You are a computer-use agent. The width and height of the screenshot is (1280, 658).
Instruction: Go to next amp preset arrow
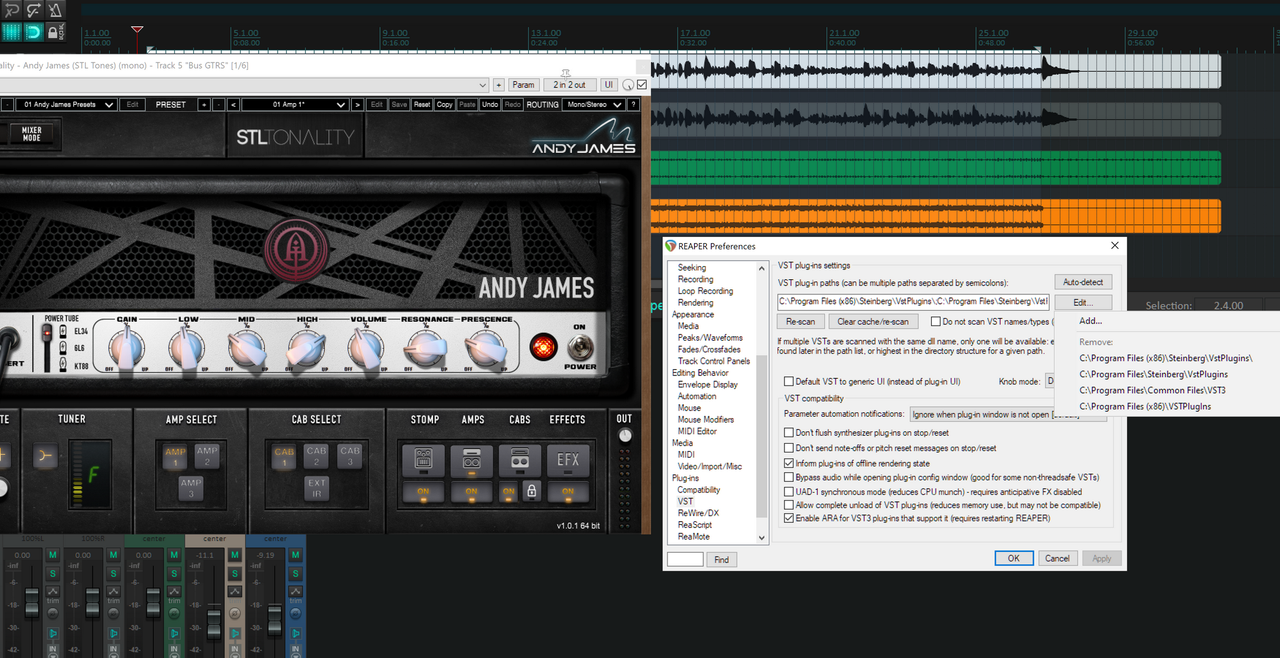(x=357, y=104)
